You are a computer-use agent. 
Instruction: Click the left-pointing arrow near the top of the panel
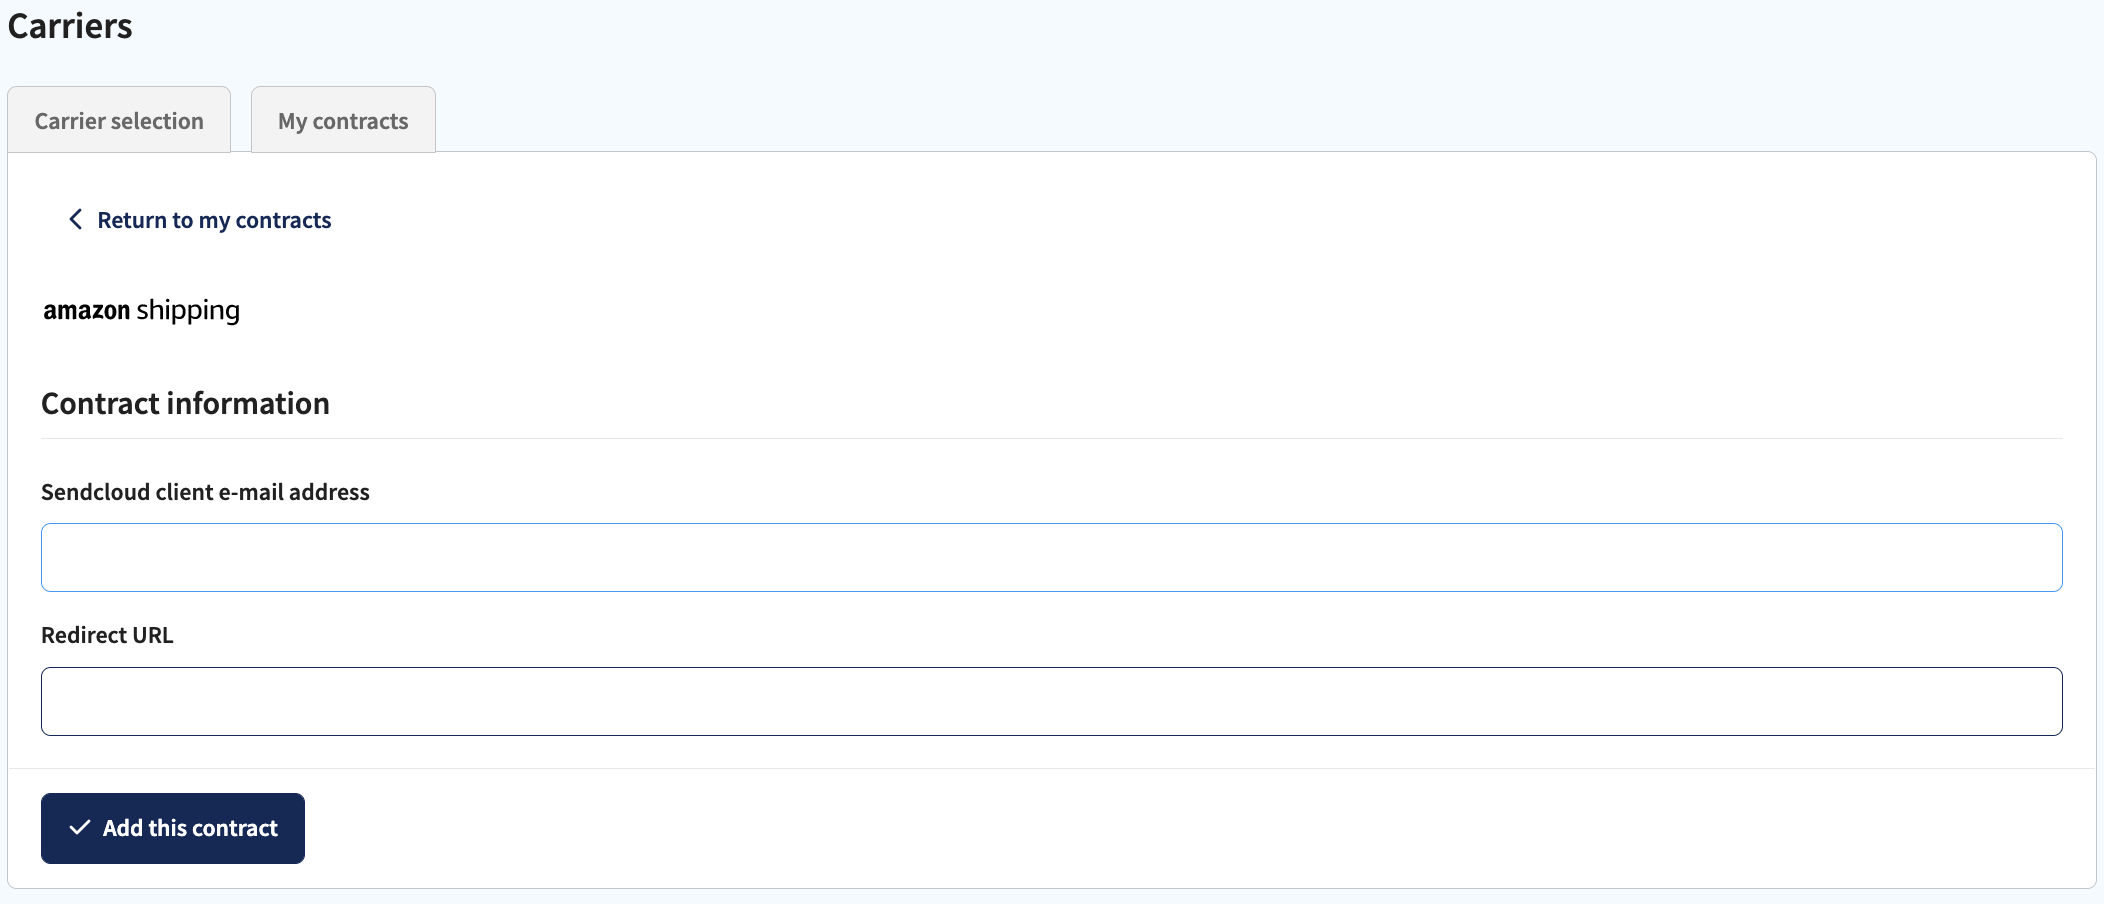pos(75,219)
